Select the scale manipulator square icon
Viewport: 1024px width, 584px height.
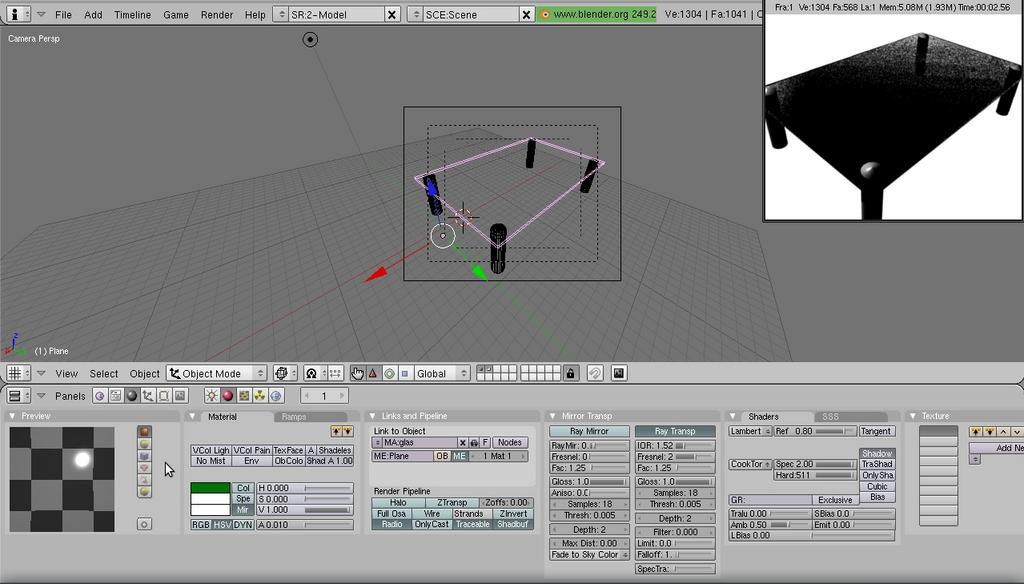405,374
